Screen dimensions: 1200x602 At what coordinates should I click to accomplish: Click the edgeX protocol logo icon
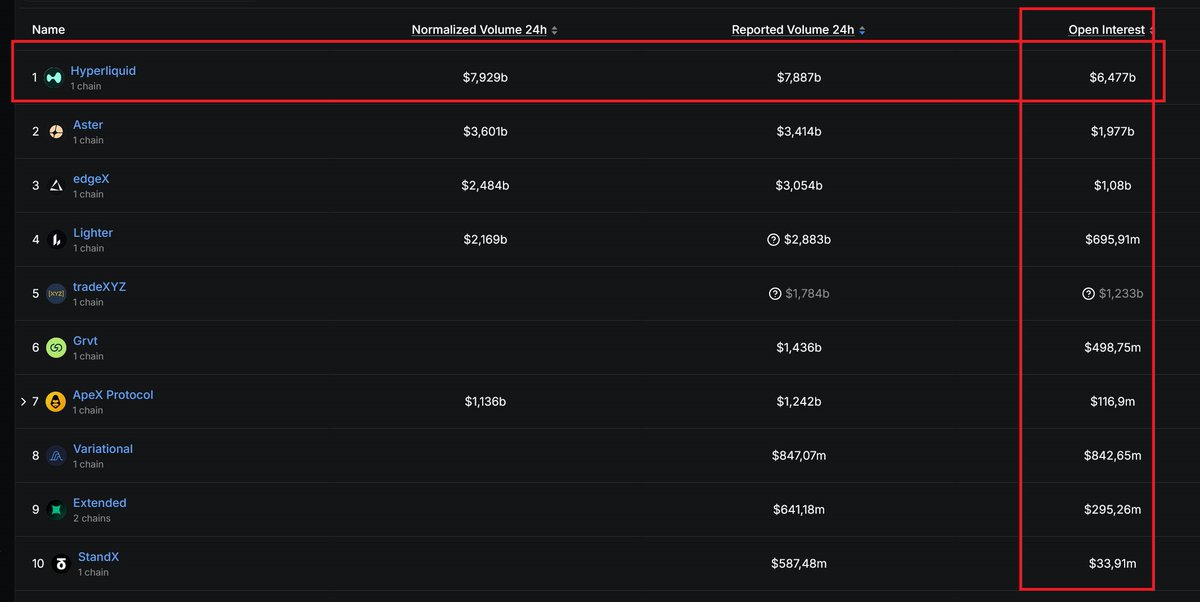[56, 185]
